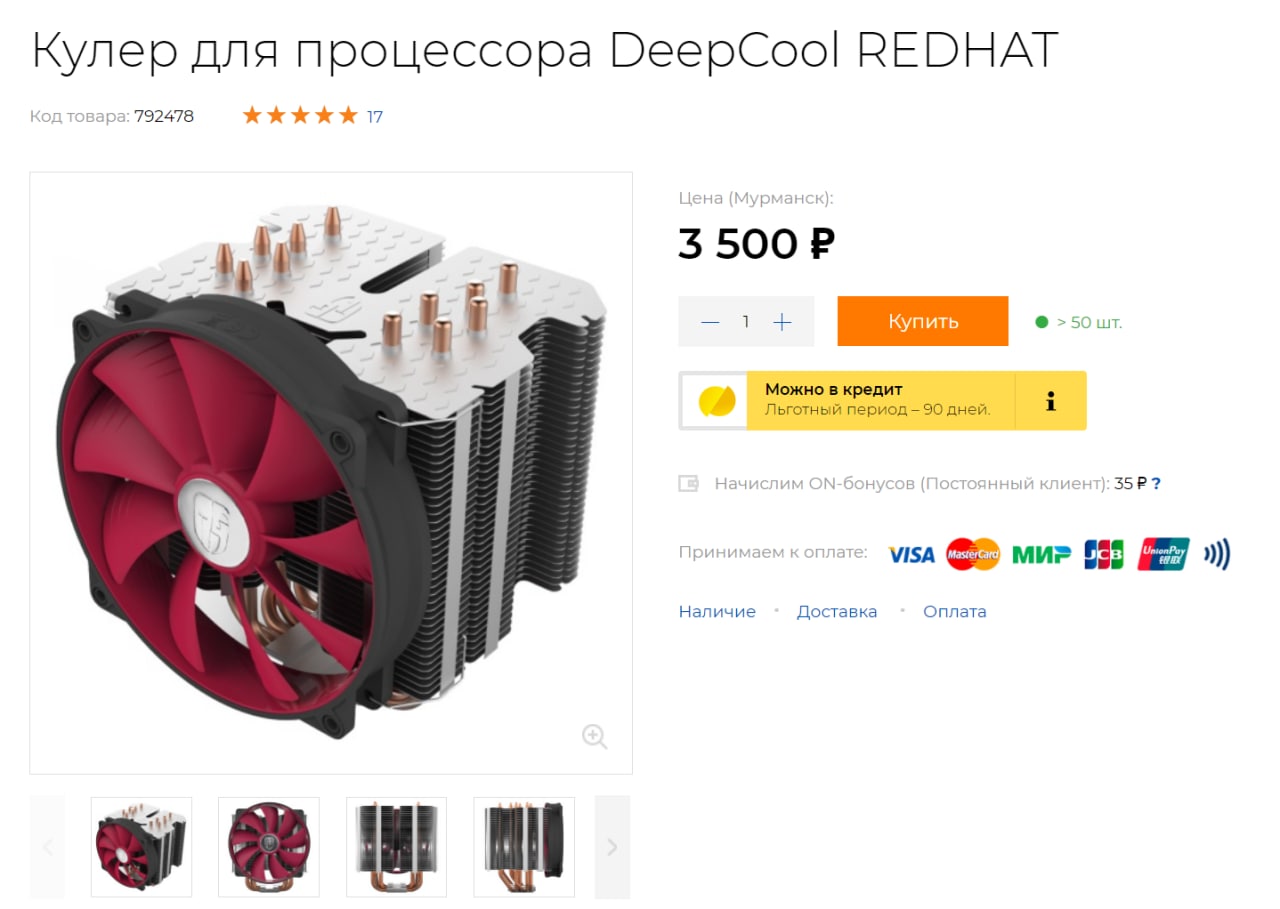1280x909 pixels.
Task: Click the info icon in credit banner
Action: tap(1050, 401)
